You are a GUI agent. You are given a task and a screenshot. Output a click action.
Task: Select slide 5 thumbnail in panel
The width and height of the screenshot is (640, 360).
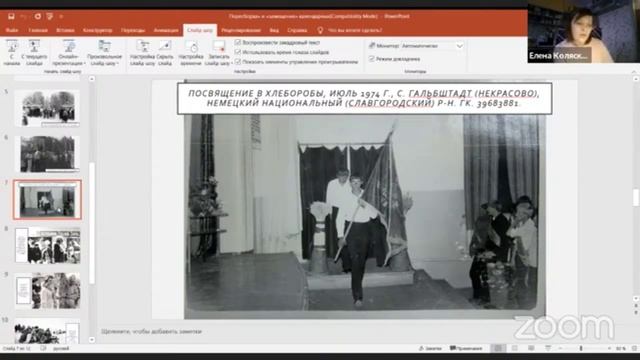coord(47,108)
